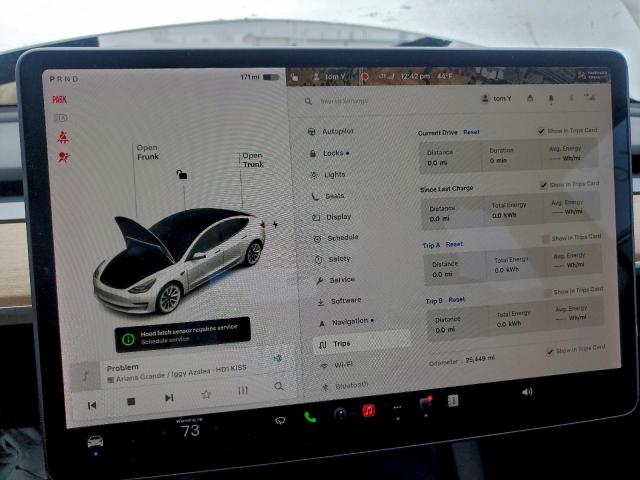Screen dimensions: 640x480
Task: Tap the charge port lightning icon
Action: click(x=276, y=224)
